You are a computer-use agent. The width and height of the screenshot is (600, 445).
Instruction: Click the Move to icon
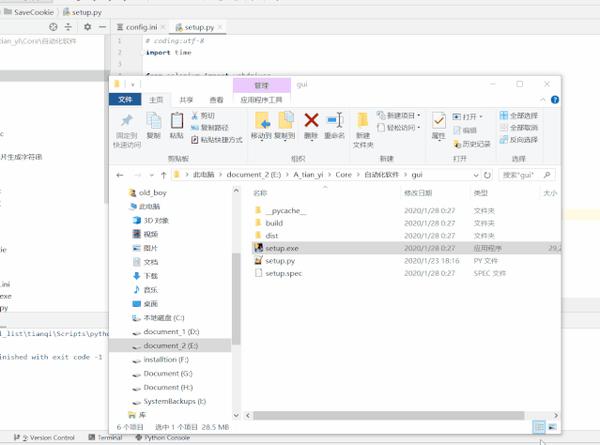tap(262, 121)
